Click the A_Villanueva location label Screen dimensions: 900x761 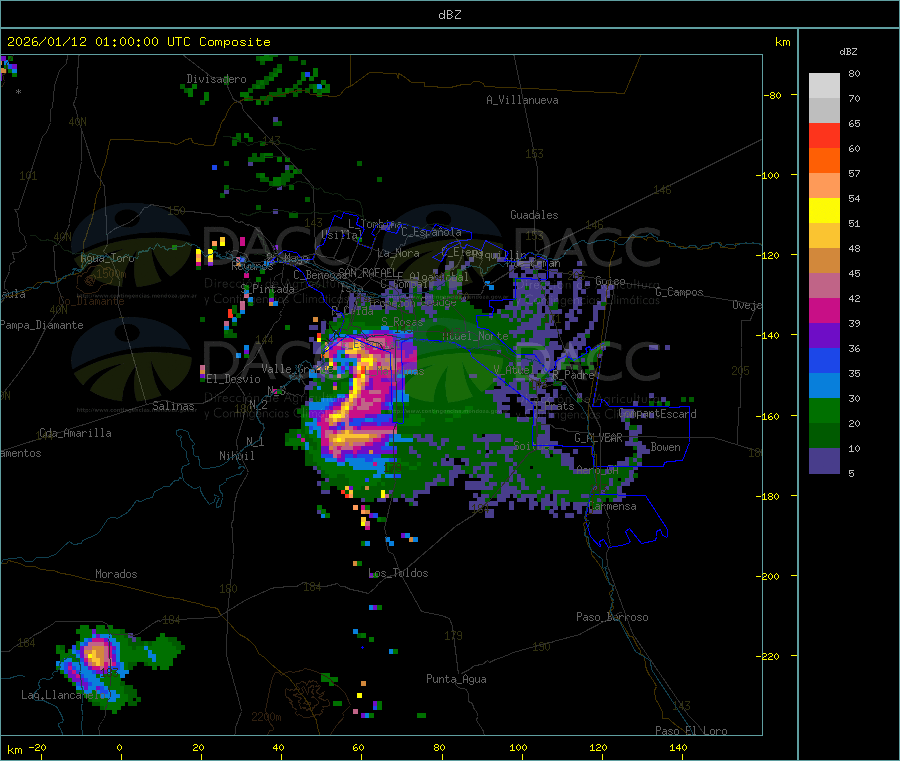522,100
